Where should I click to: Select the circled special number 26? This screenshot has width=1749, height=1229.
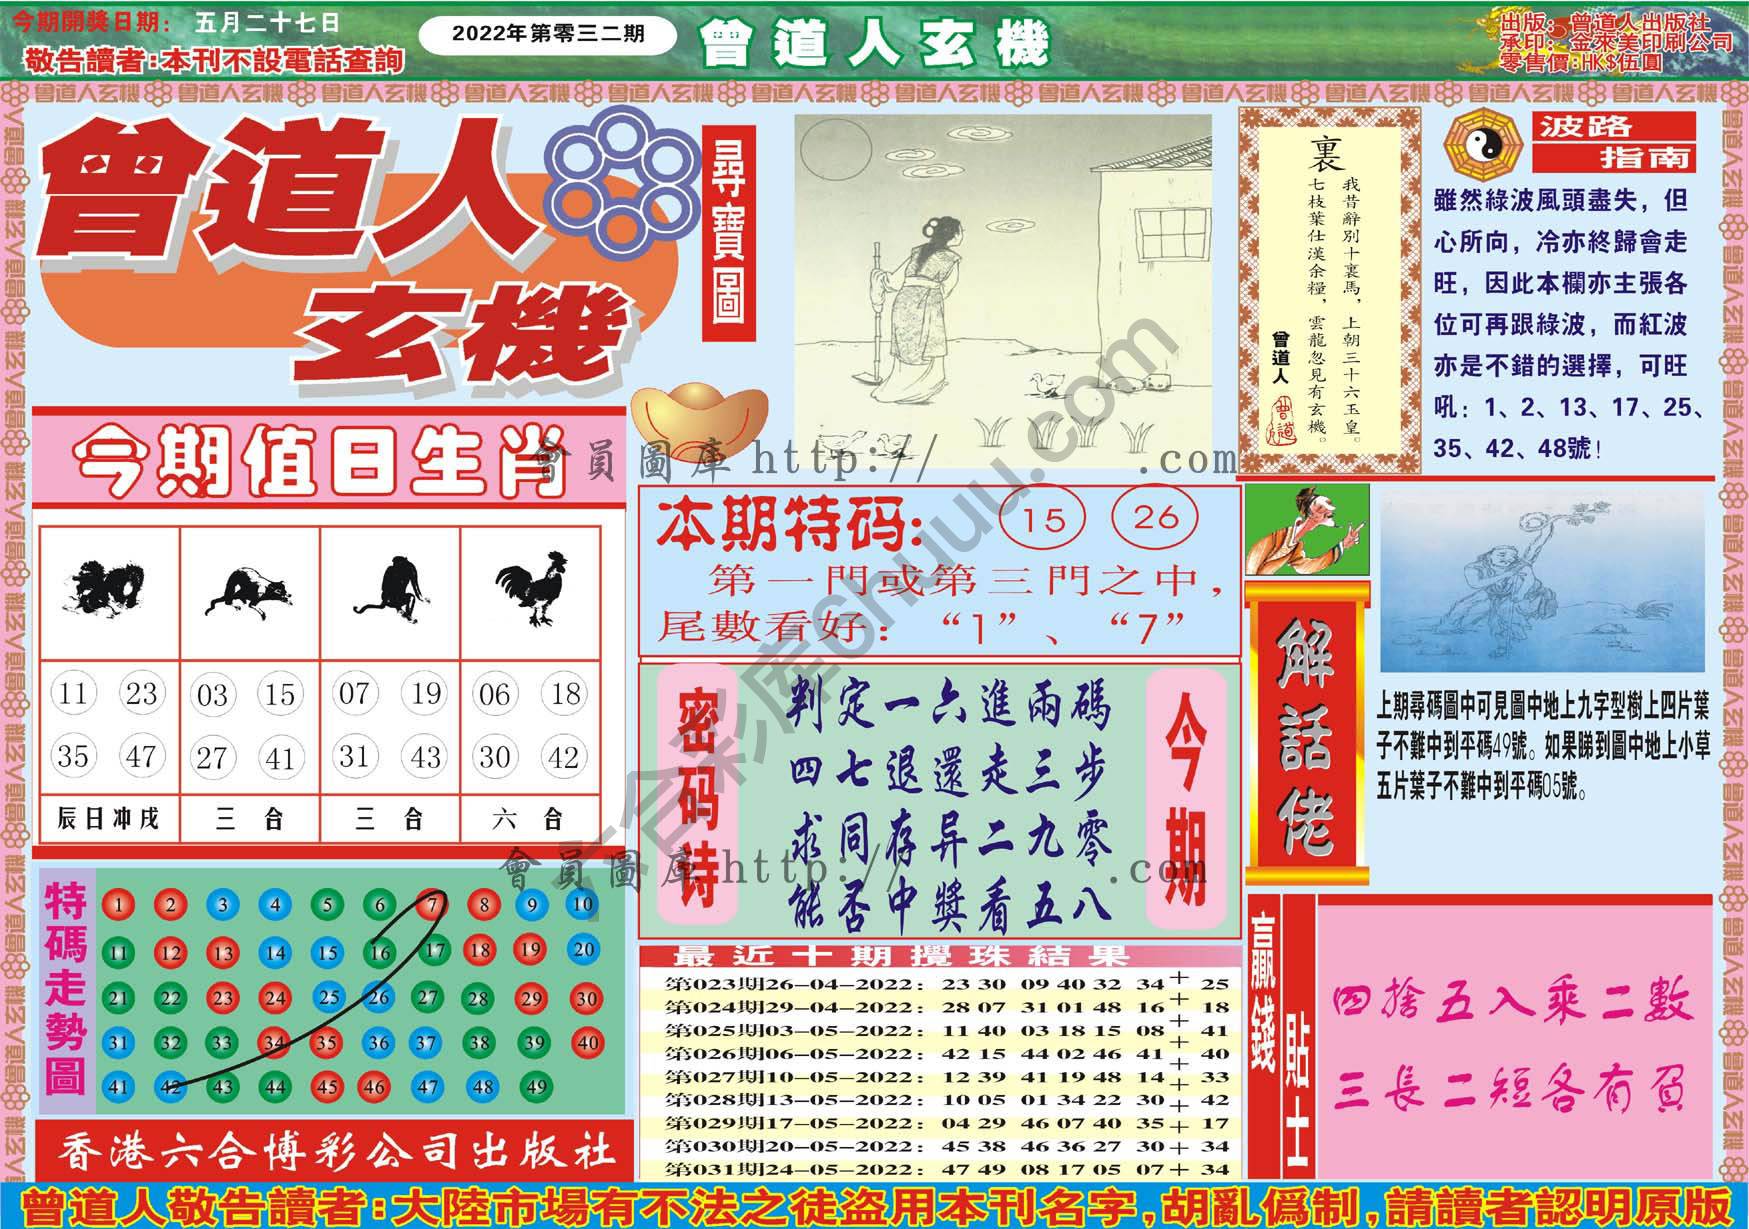1155,517
